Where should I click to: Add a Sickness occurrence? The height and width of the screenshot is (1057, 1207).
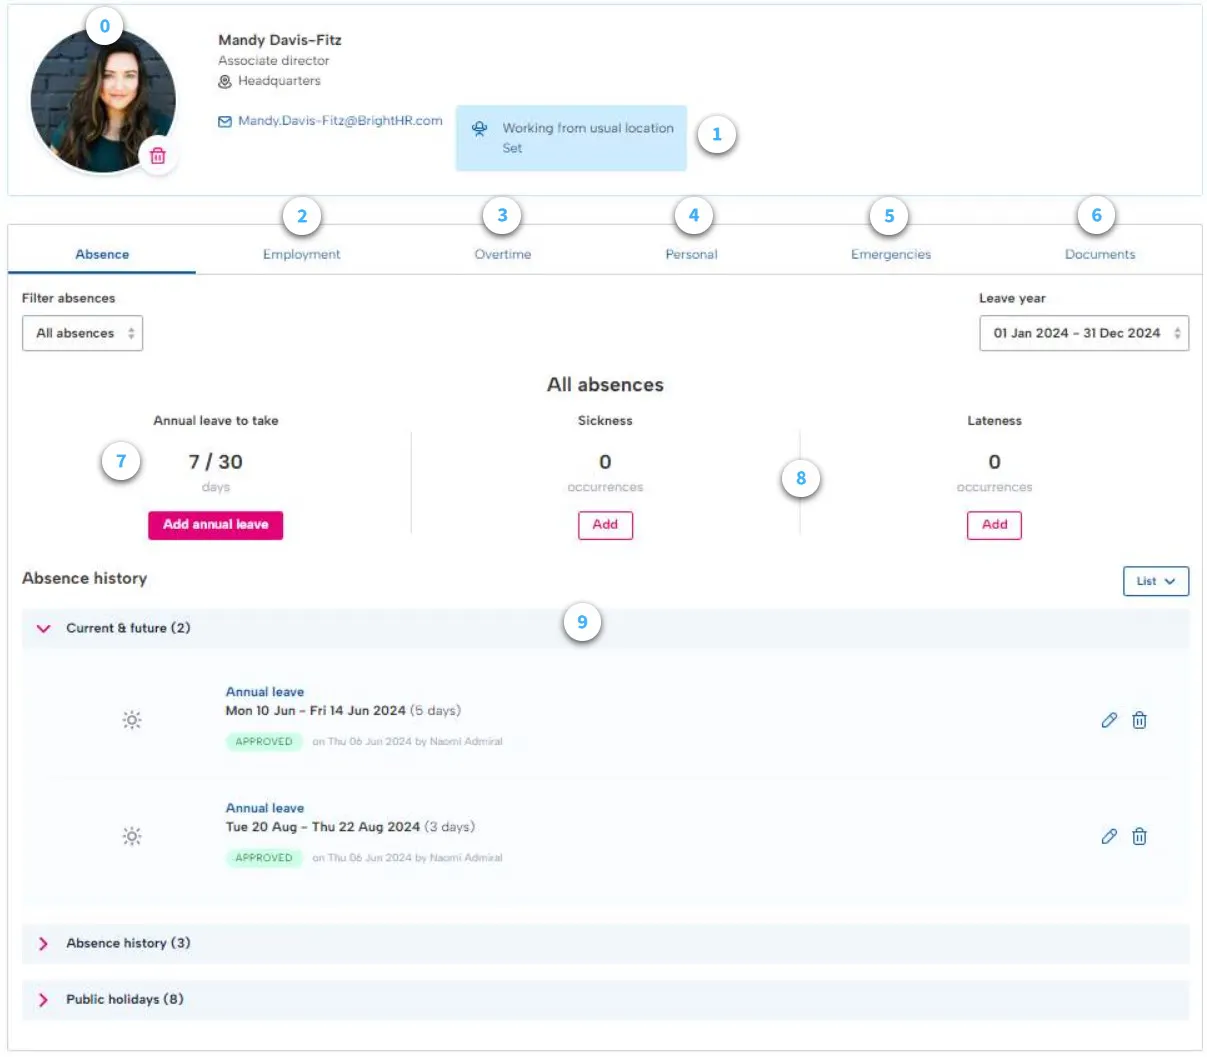605,525
